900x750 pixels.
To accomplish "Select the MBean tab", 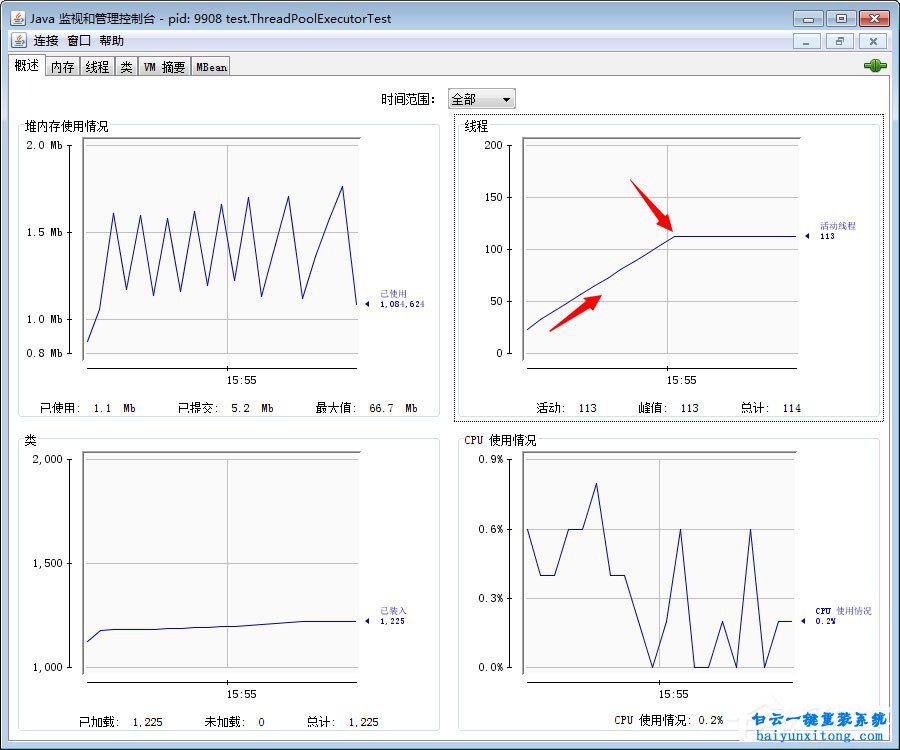I will click(211, 67).
